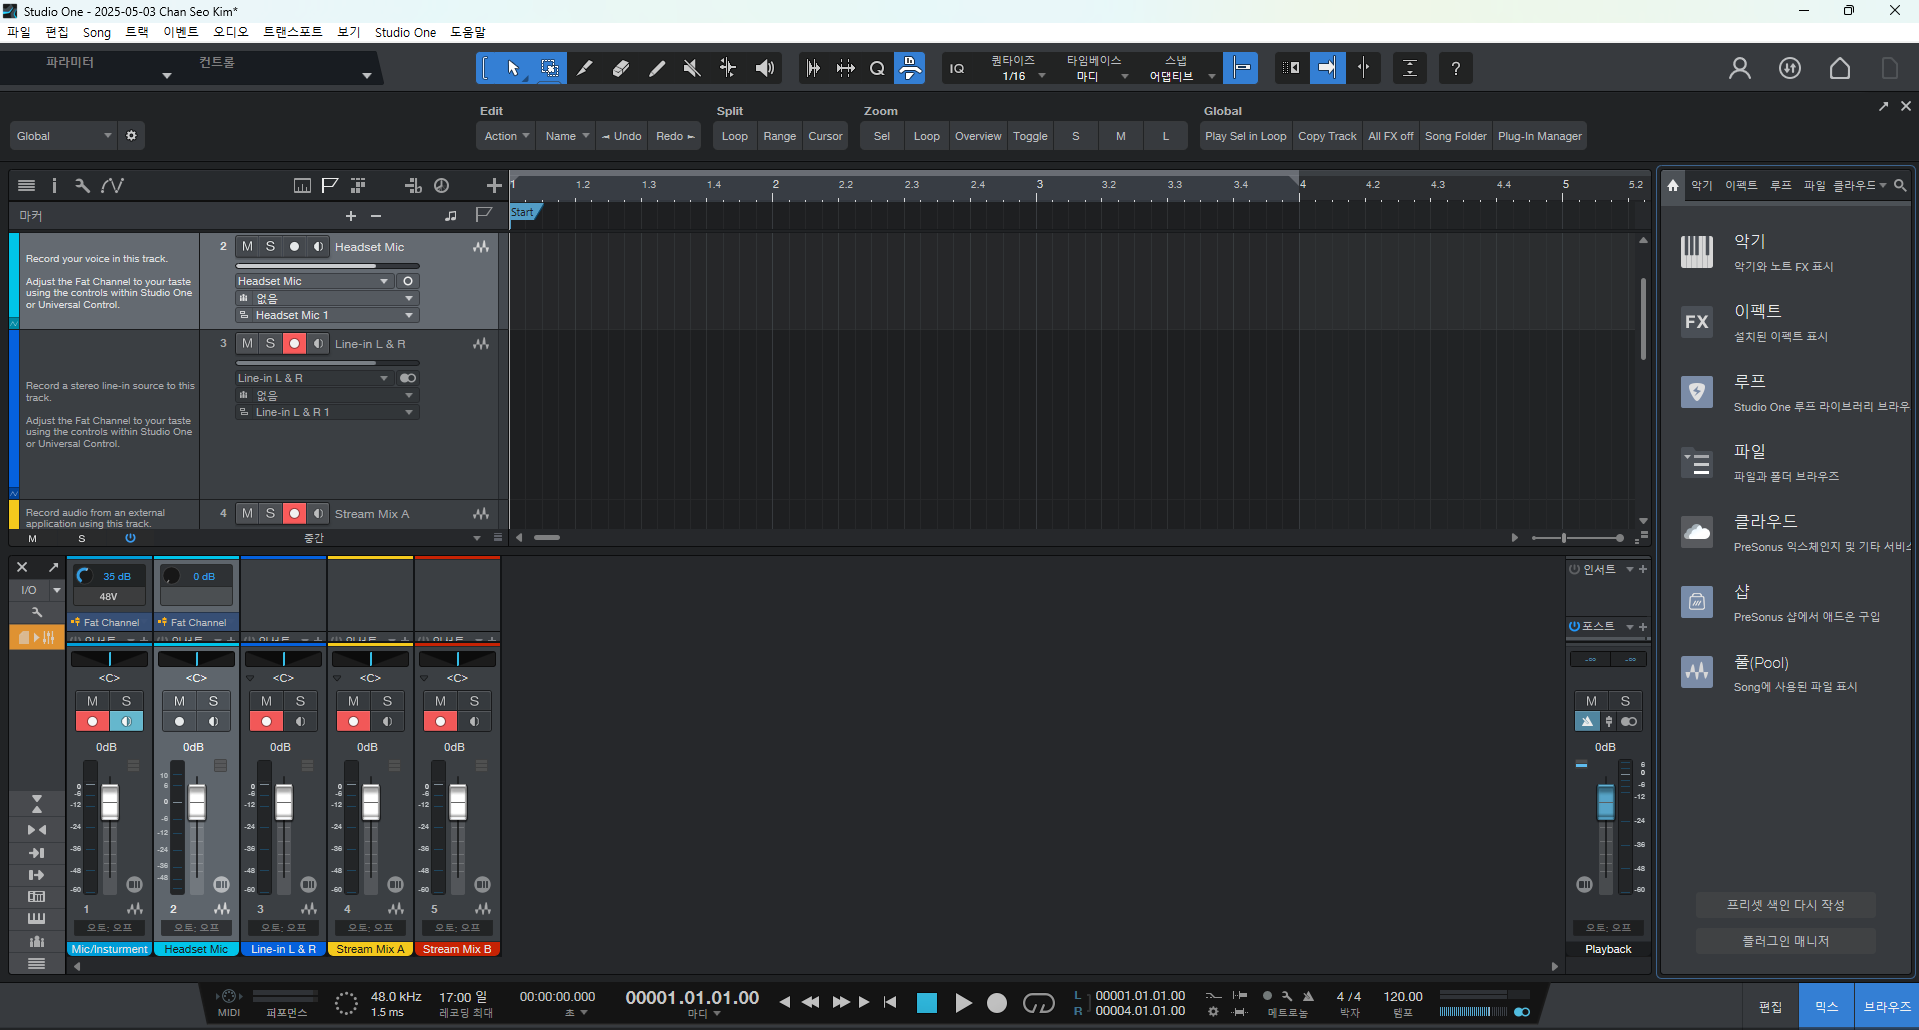This screenshot has width=1919, height=1030.
Task: Open the Instruments browser icon
Action: pos(1697,251)
